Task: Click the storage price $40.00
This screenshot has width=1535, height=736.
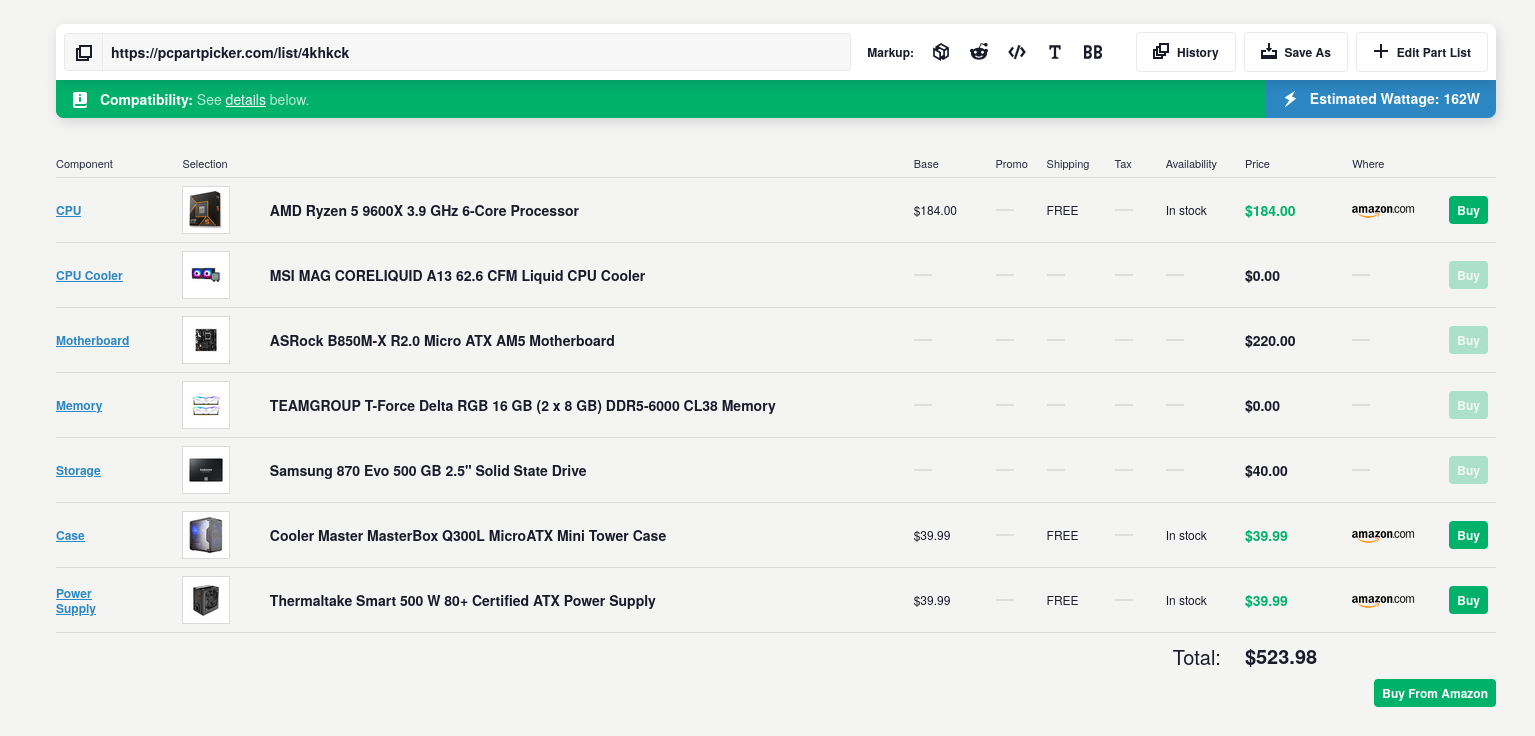Action: pyautogui.click(x=1266, y=471)
